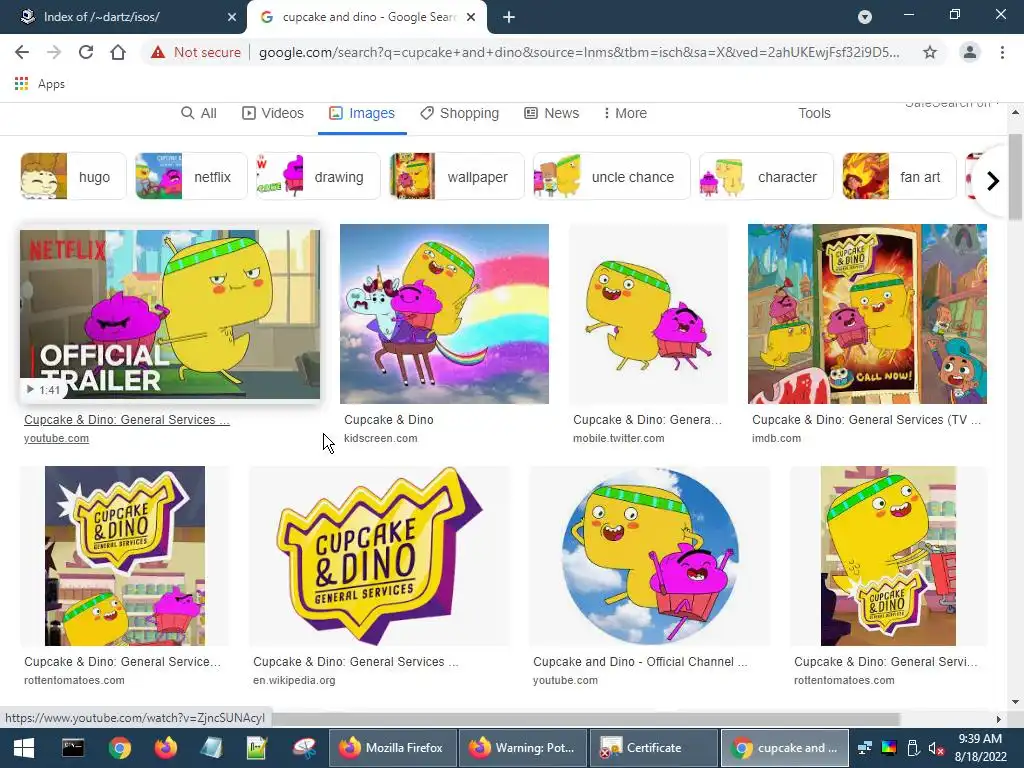Image resolution: width=1024 pixels, height=768 pixels.
Task: Click the 'Cupcake & Dino: General Services' trailer title link
Action: [x=127, y=420]
